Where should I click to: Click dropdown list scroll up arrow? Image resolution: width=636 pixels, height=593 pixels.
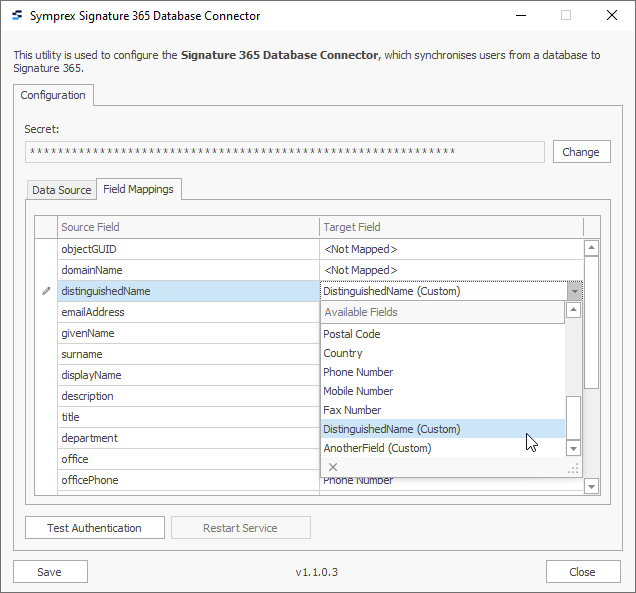[574, 310]
